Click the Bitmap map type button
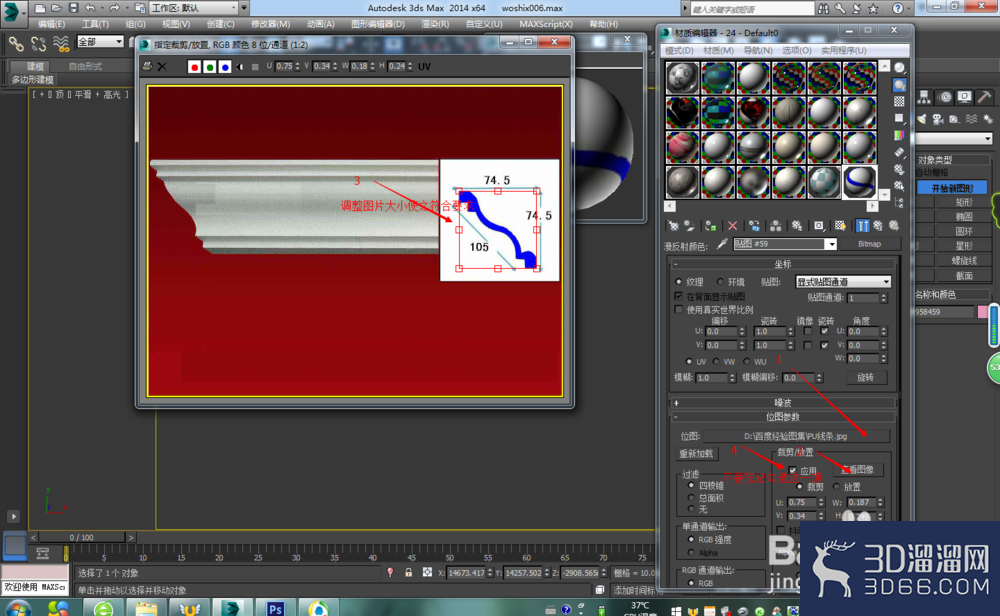 (869, 244)
